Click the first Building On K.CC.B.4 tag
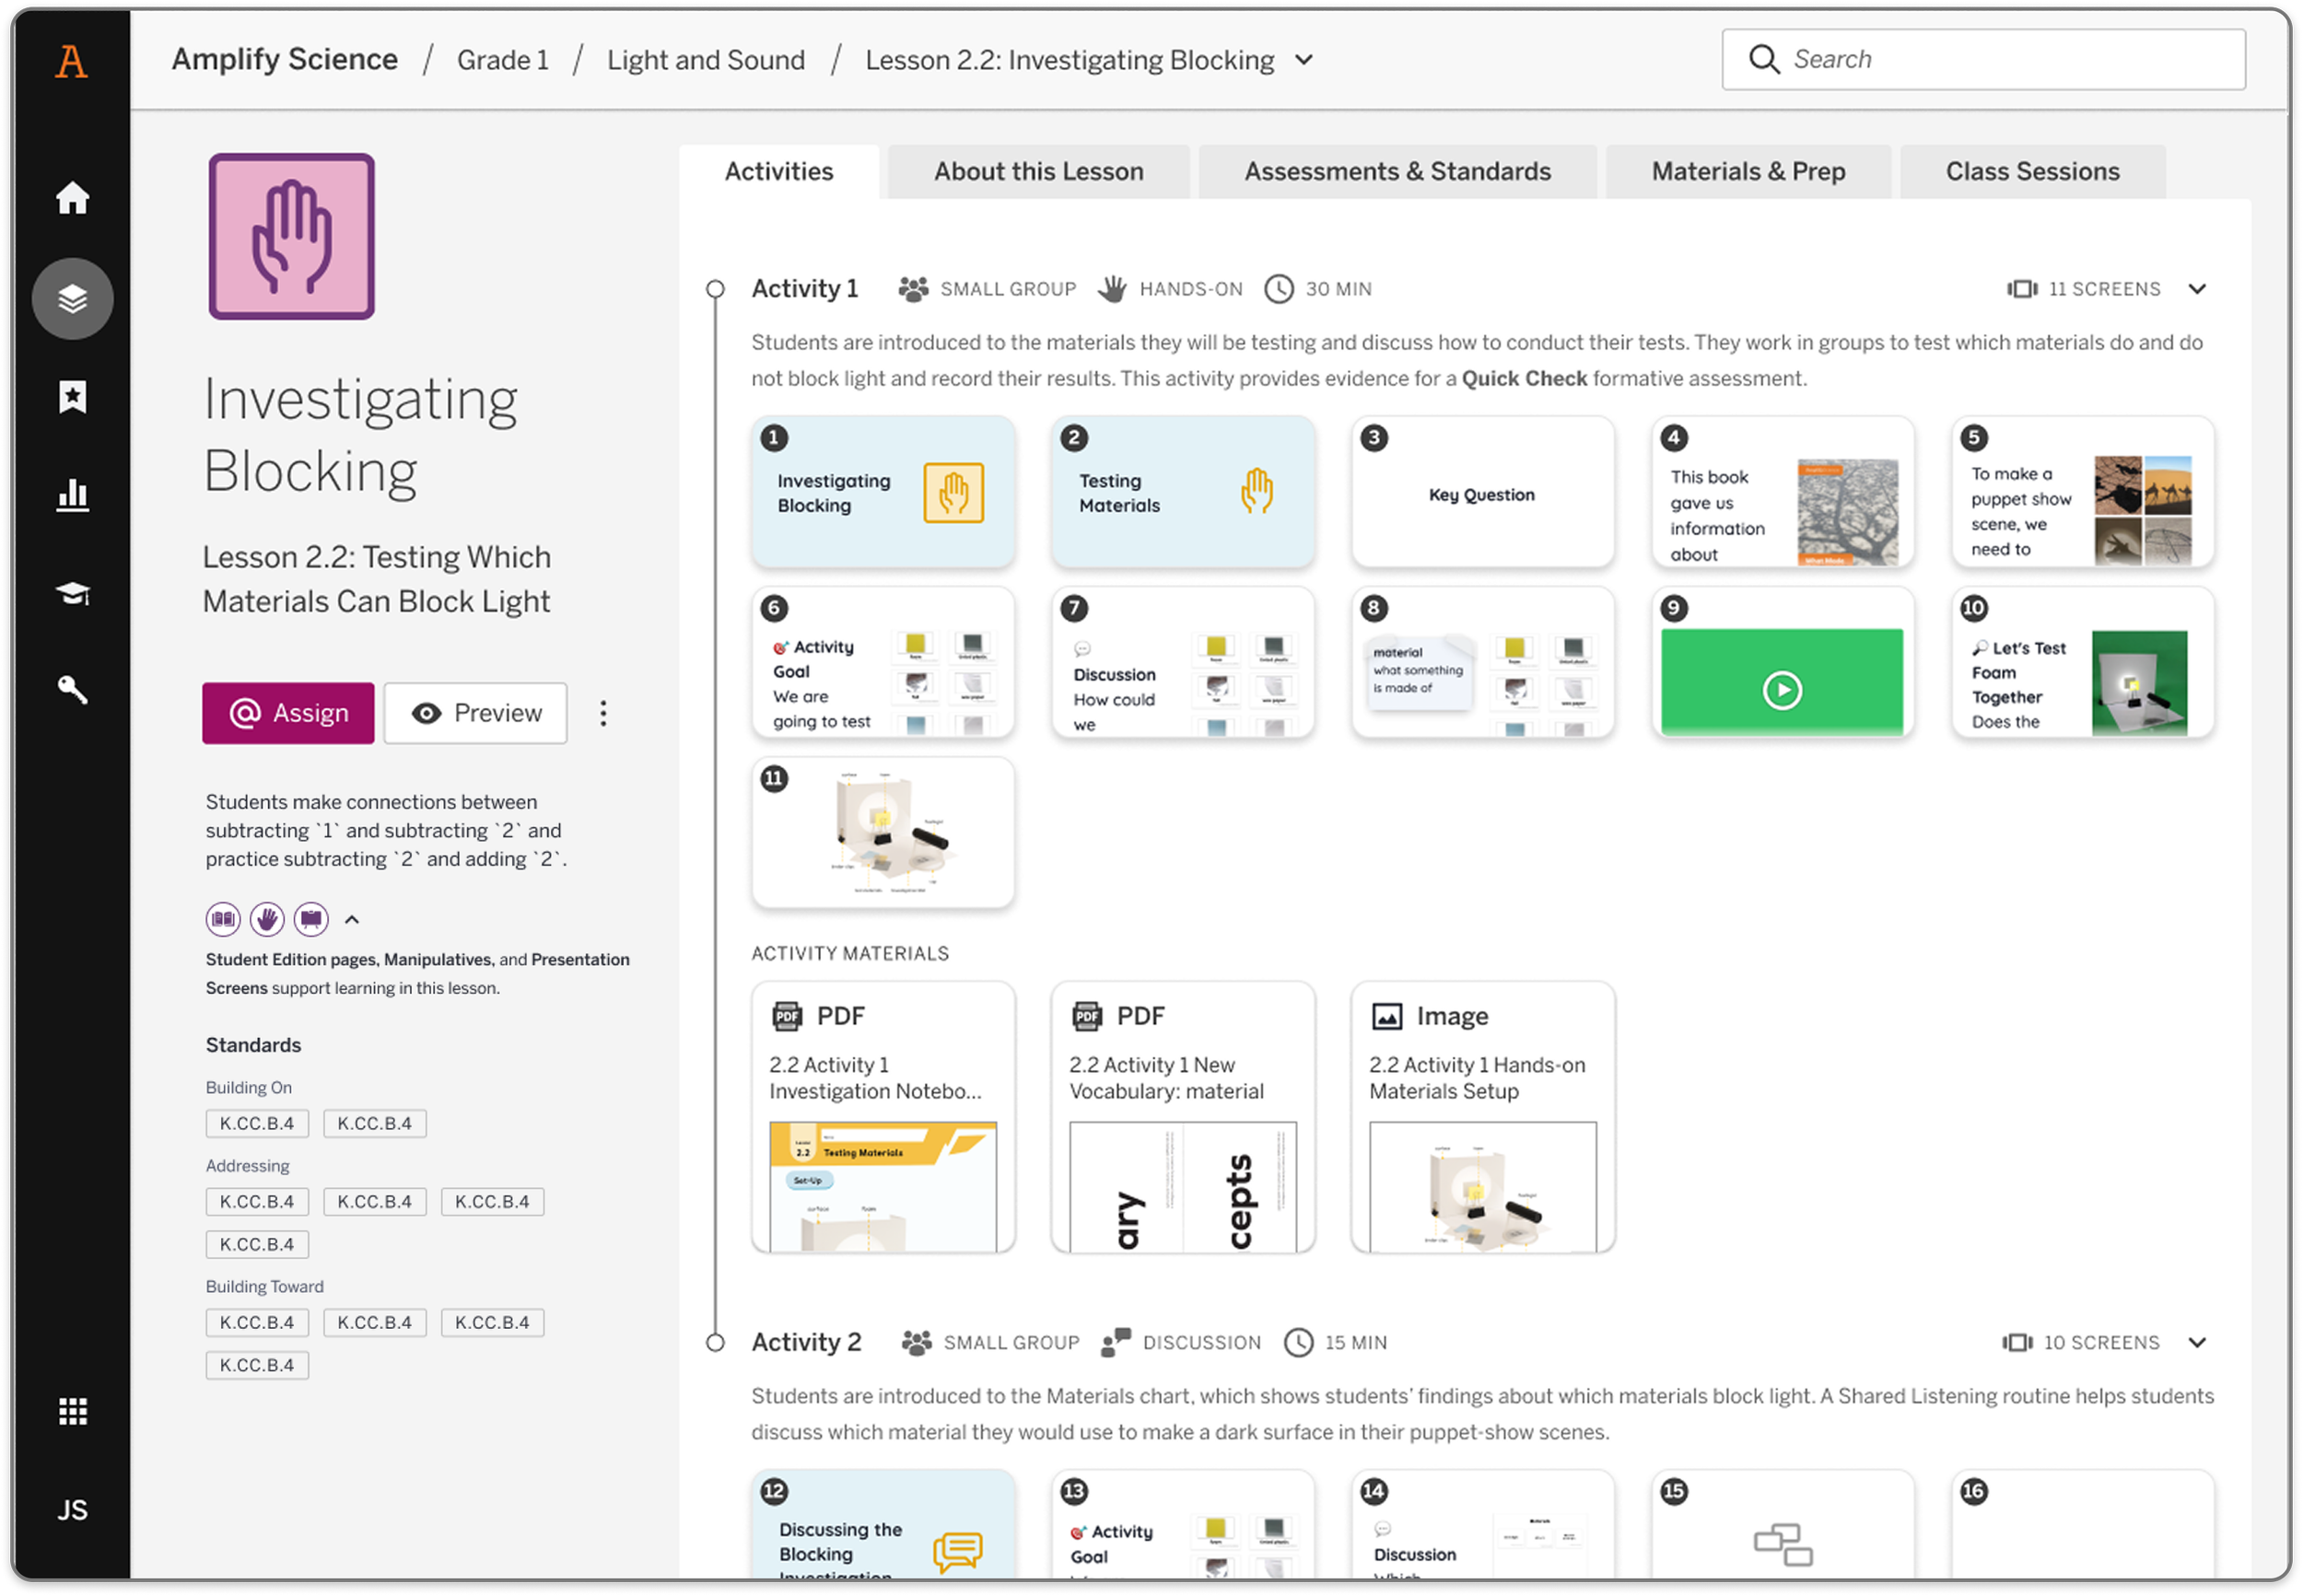Image resolution: width=2303 pixels, height=1596 pixels. click(257, 1123)
